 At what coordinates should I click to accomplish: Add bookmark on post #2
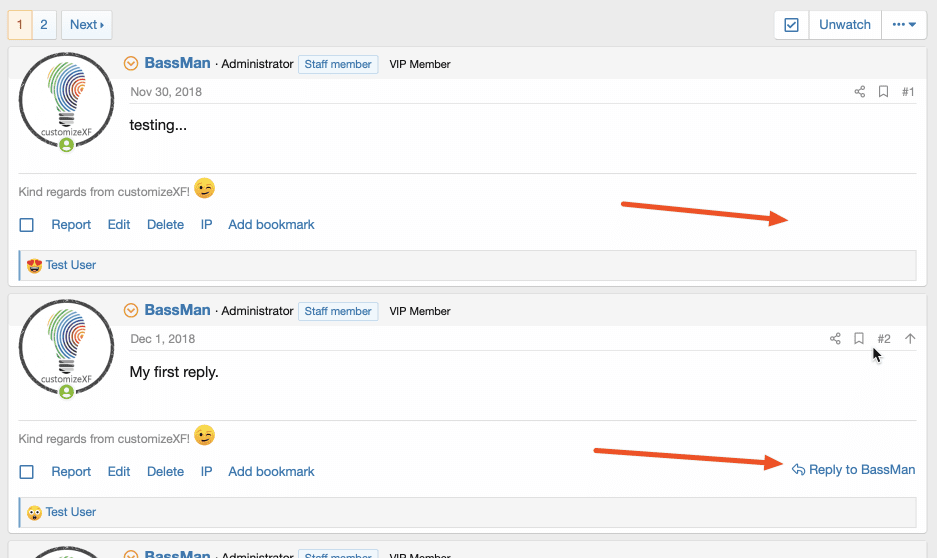tap(271, 471)
